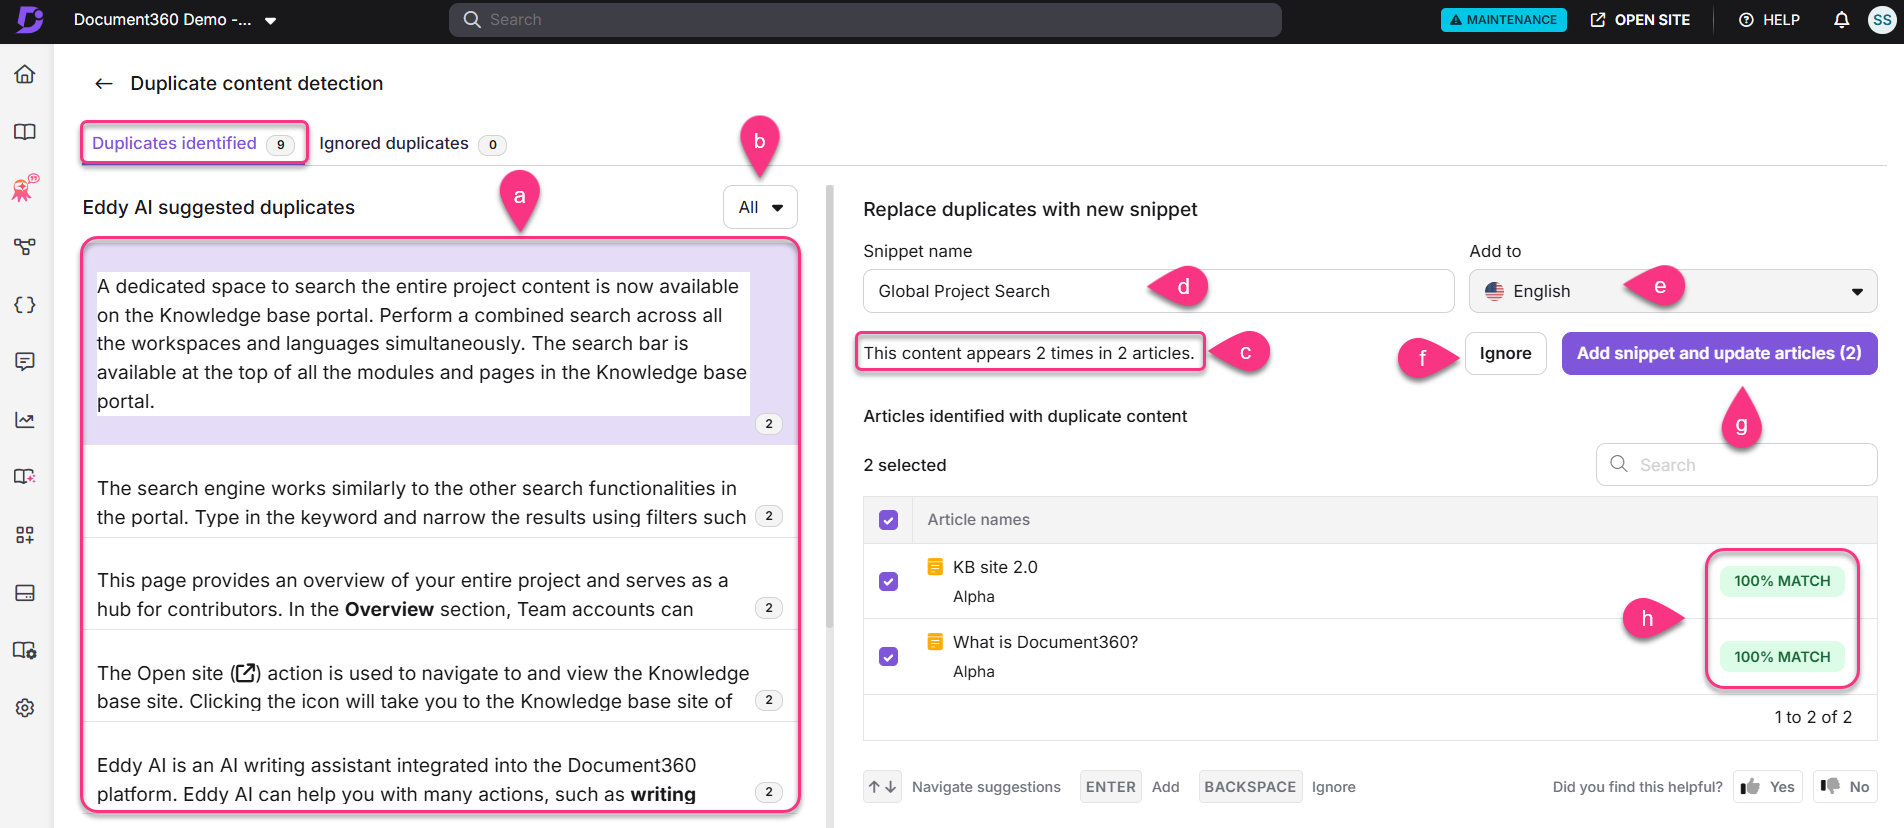This screenshot has width=1904, height=828.
Task: Click the What is Document360? article name
Action: [1045, 642]
